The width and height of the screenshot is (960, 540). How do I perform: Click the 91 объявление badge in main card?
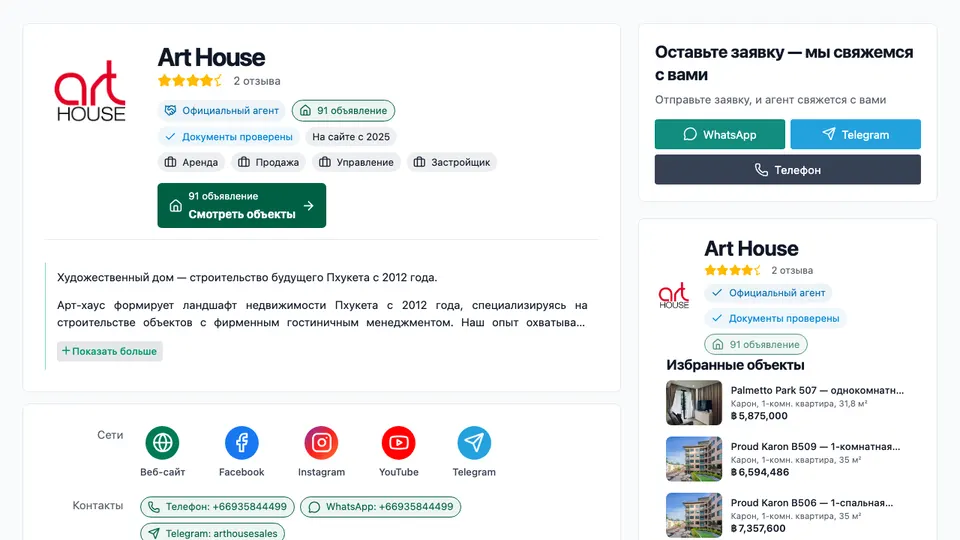tap(343, 111)
